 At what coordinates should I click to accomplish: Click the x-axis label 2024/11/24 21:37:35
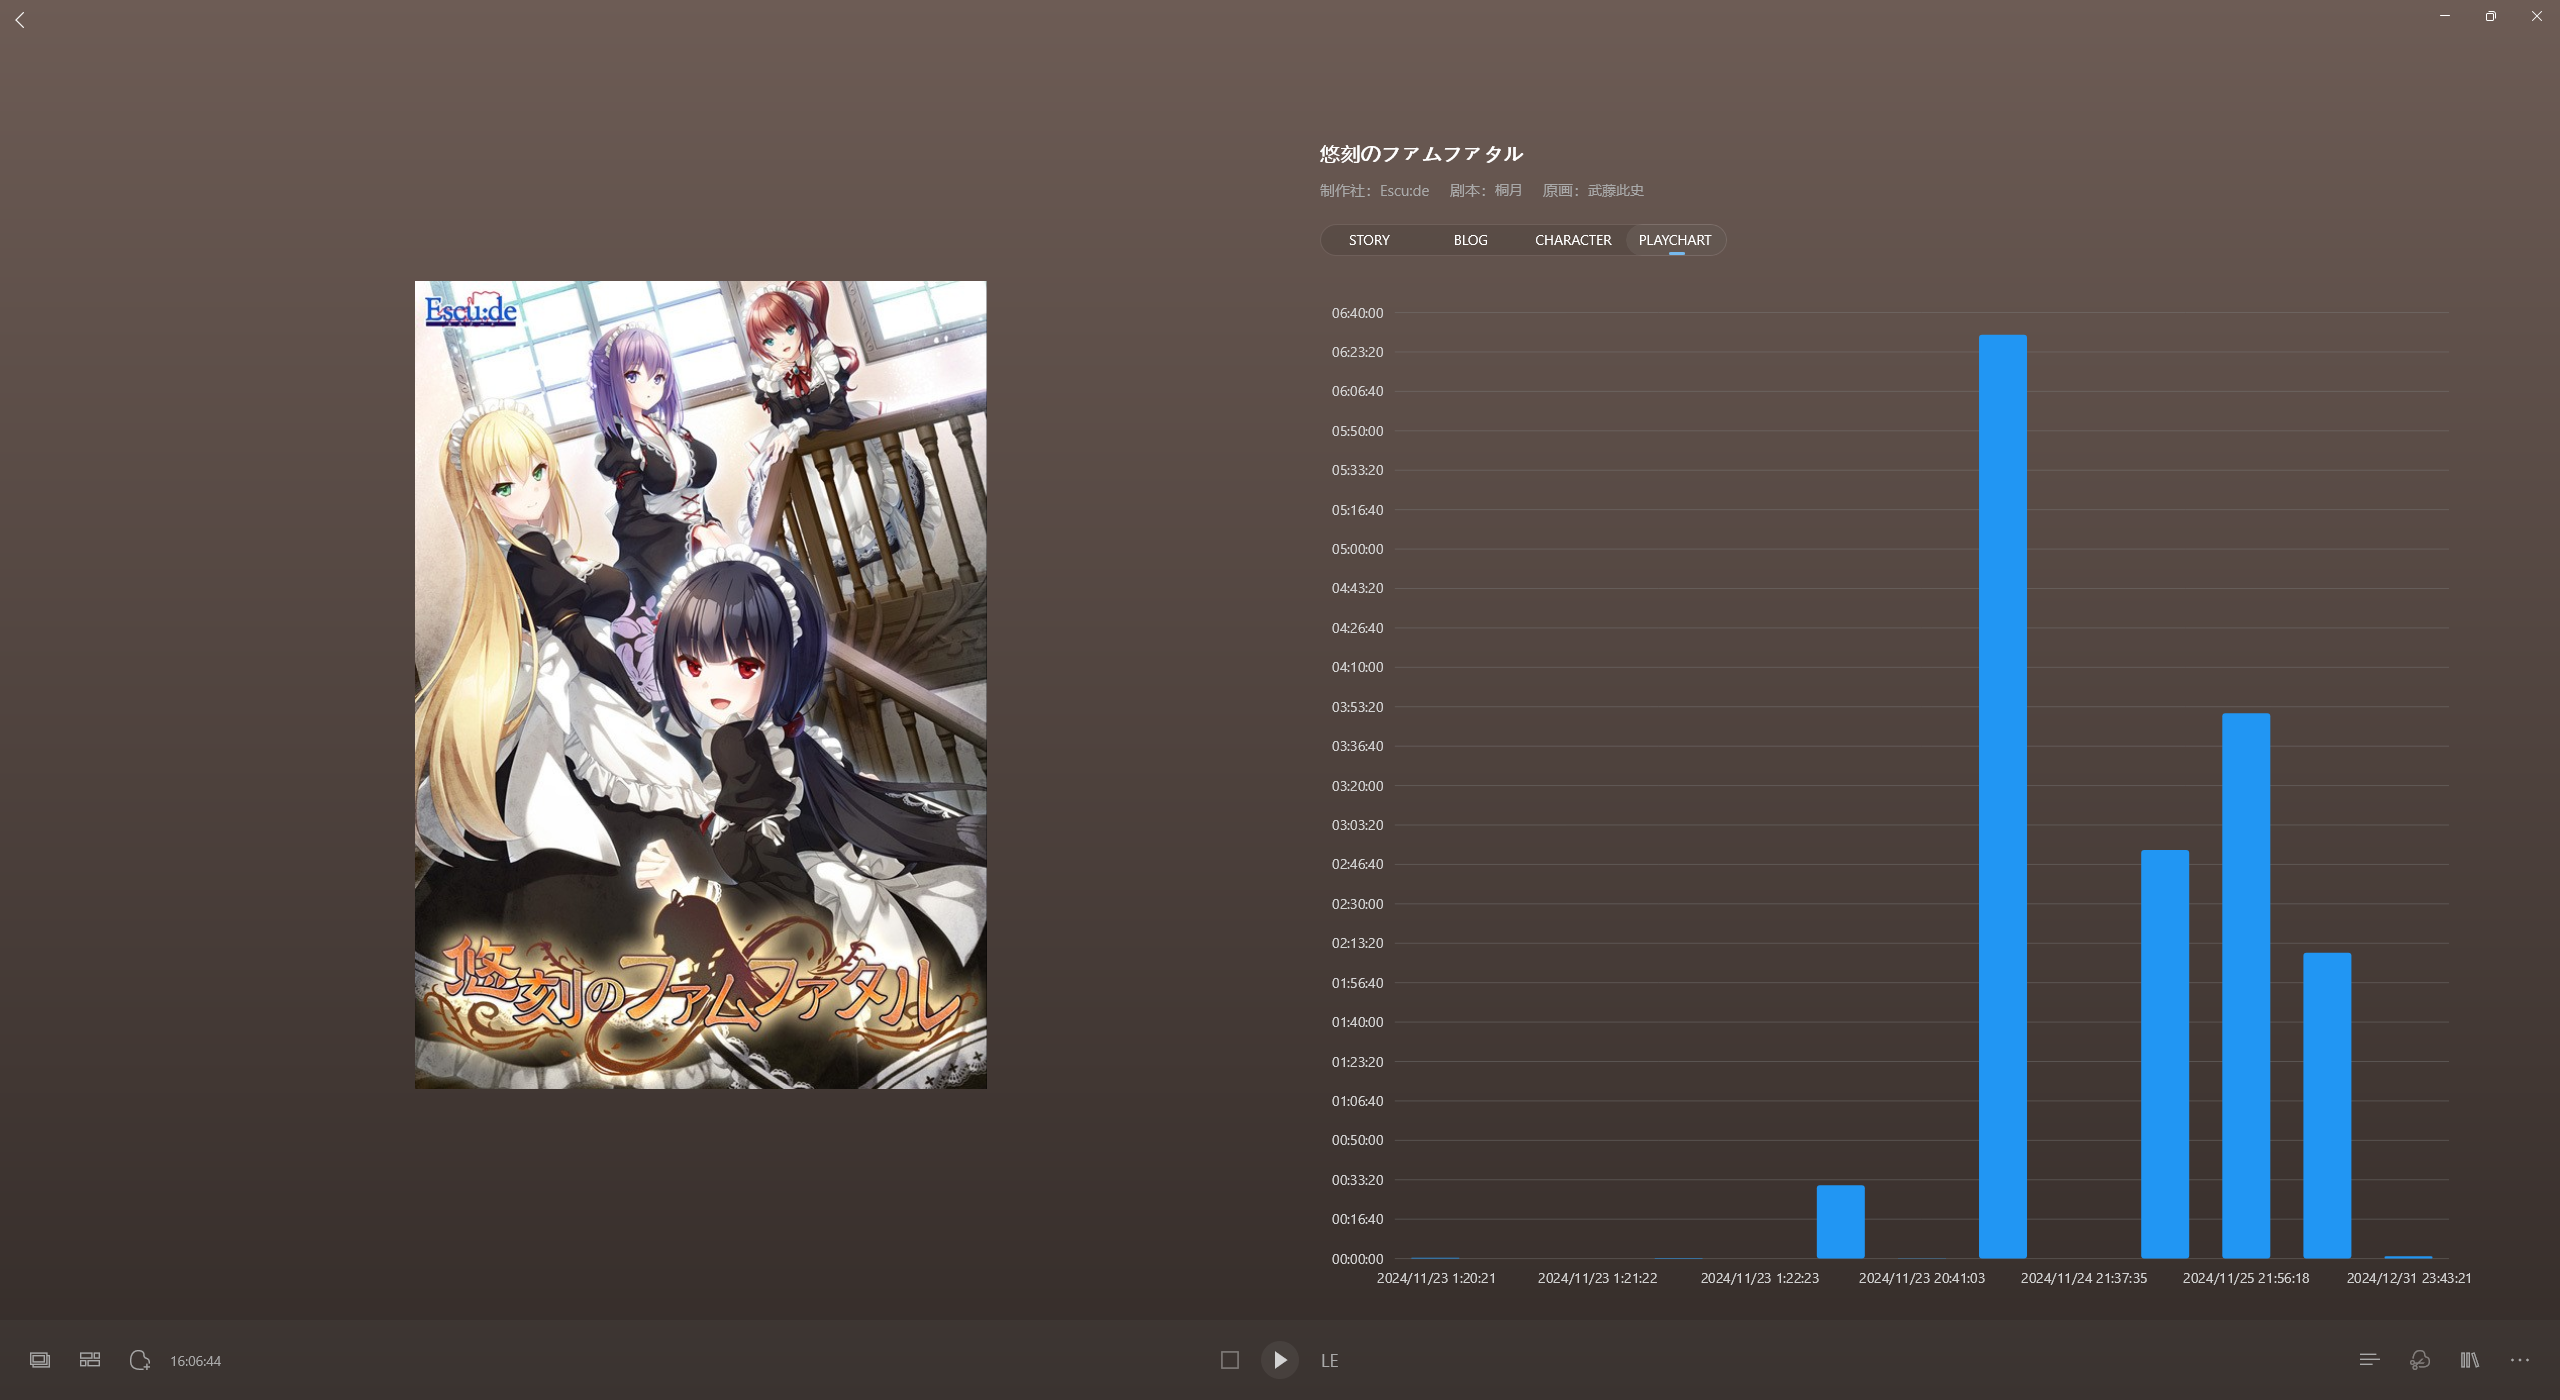point(2084,1278)
